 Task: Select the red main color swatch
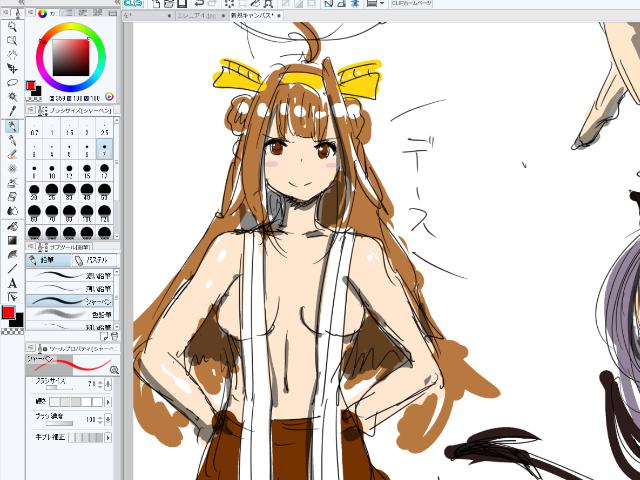pyautogui.click(x=9, y=313)
